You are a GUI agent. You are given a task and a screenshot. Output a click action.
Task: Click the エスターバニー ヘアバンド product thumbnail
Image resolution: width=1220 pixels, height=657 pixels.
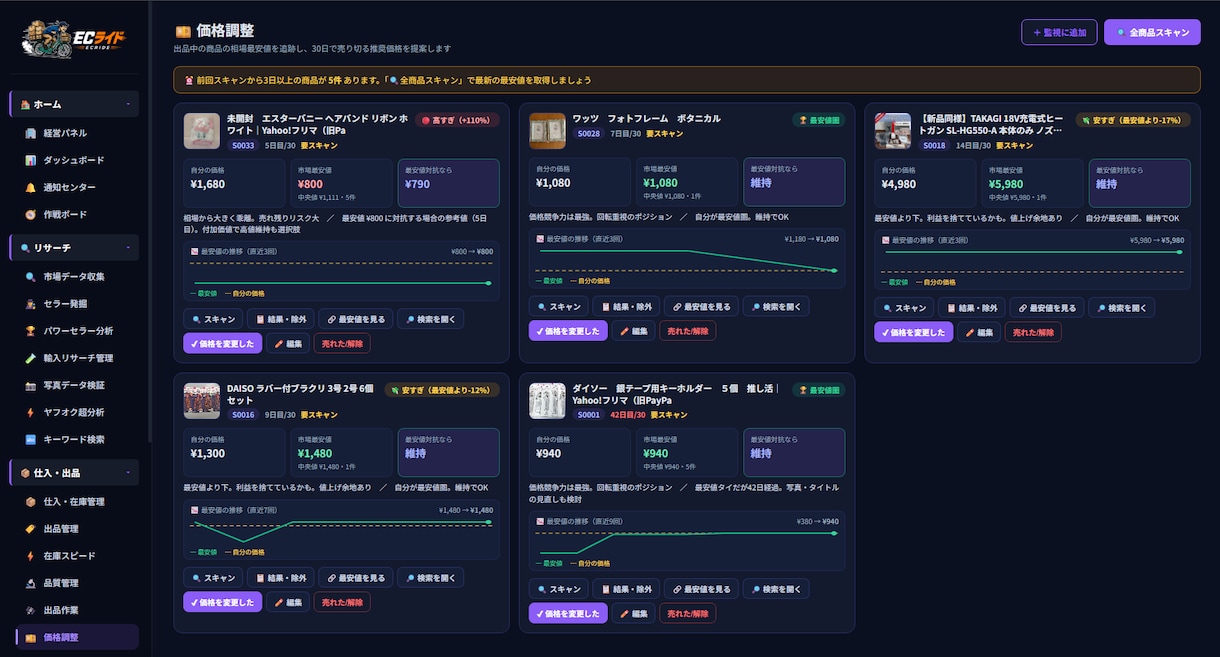coord(202,131)
